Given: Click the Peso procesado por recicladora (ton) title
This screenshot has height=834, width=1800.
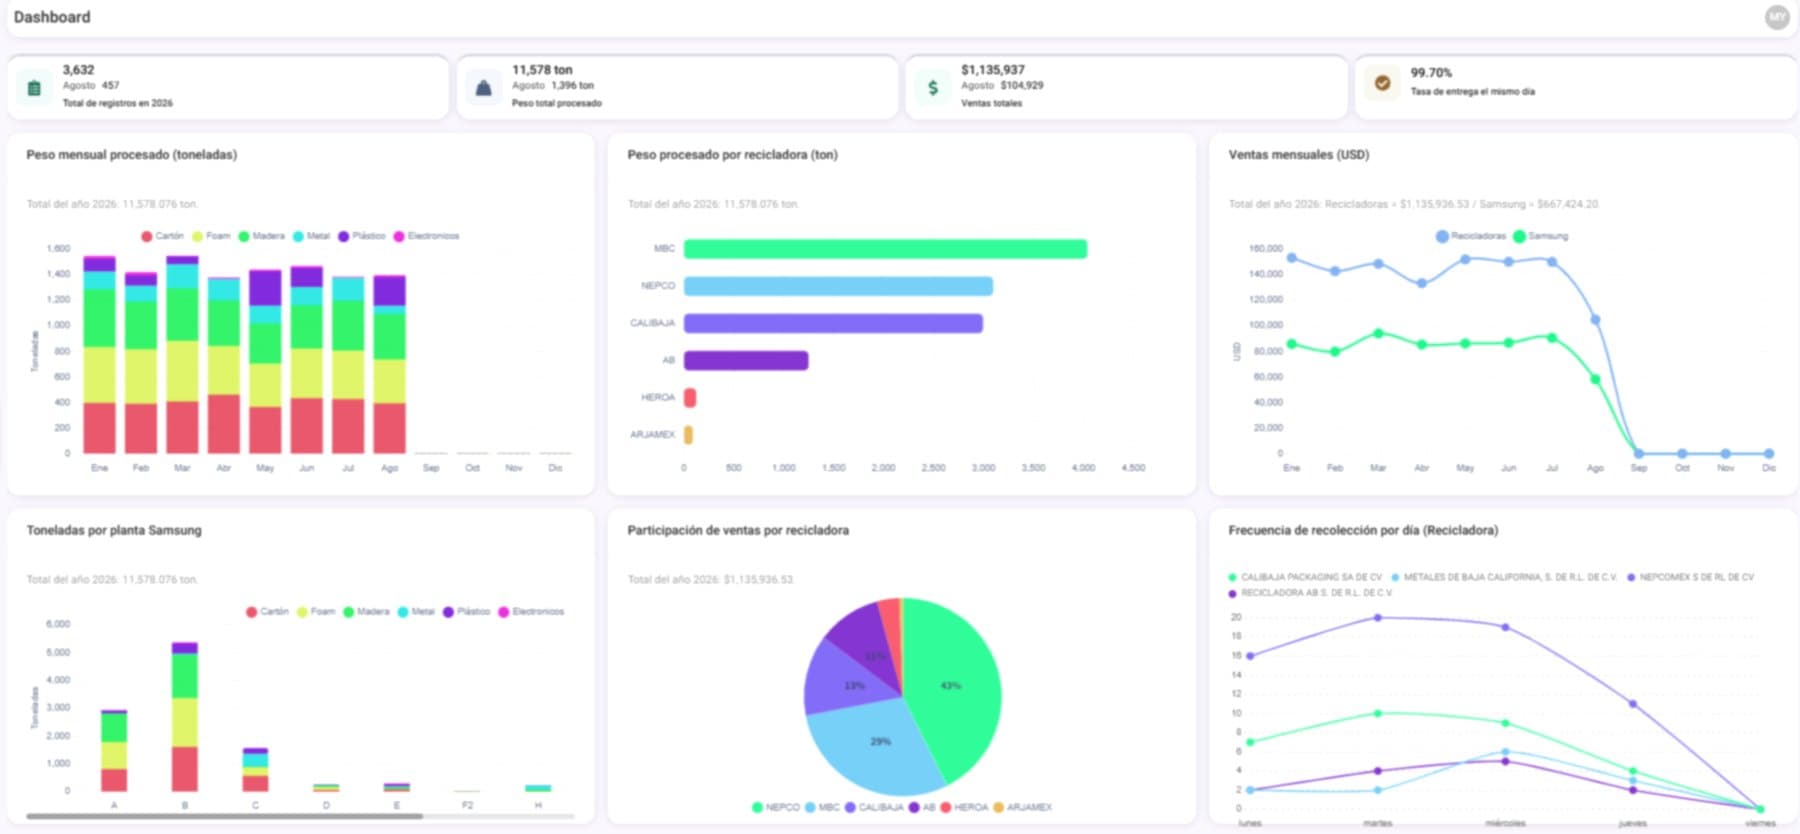Looking at the screenshot, I should 732,155.
